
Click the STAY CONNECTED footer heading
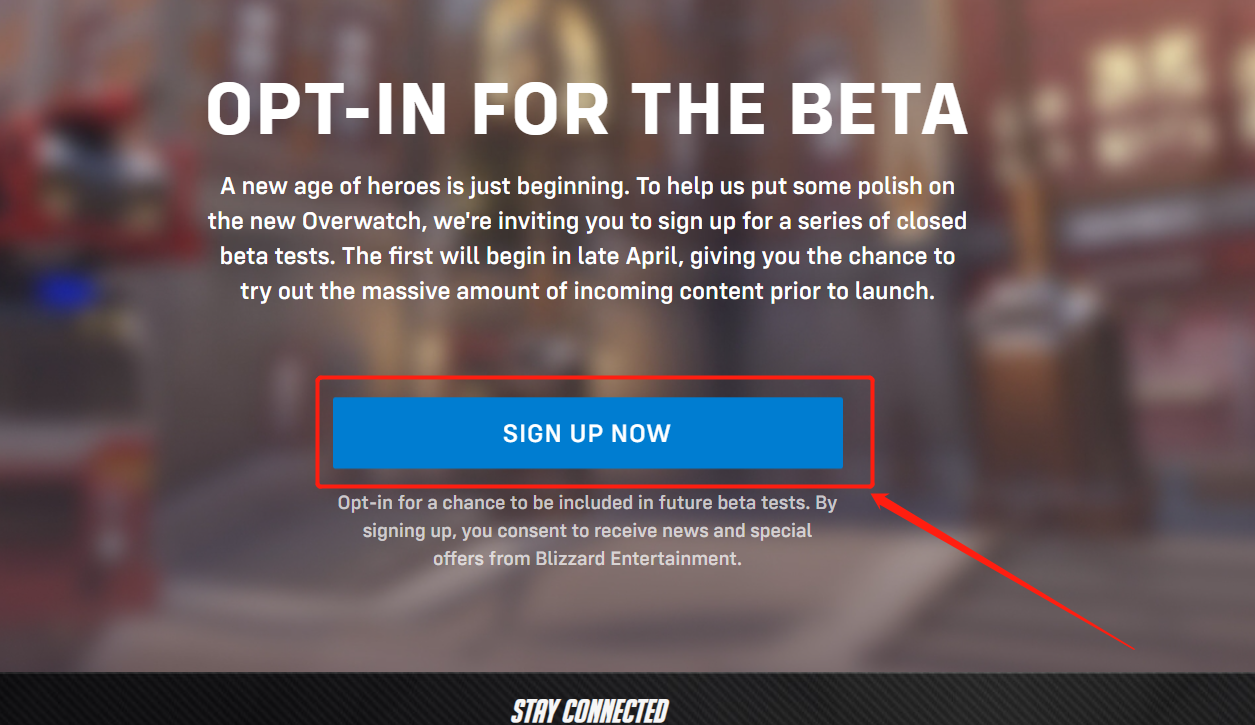(589, 711)
